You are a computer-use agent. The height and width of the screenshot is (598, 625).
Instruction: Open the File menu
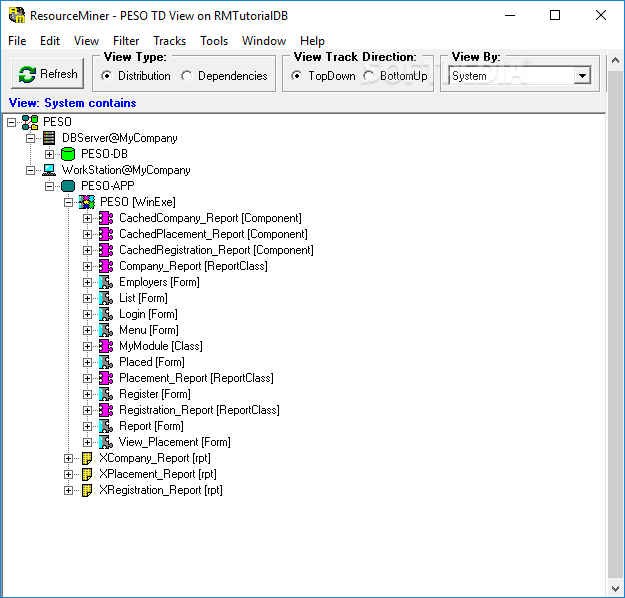(x=17, y=41)
